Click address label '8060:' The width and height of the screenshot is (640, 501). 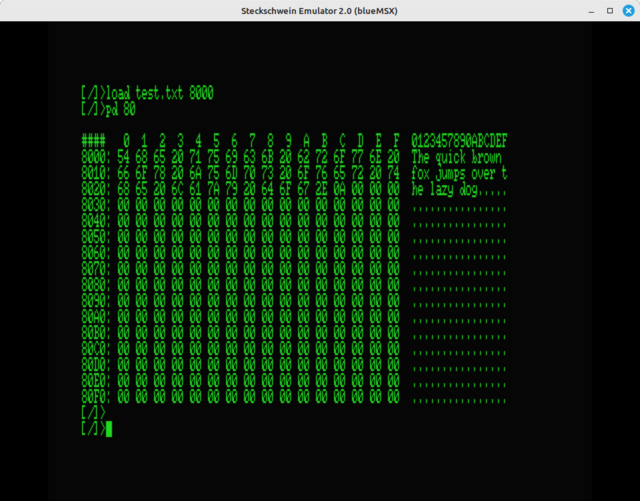click(x=96, y=253)
